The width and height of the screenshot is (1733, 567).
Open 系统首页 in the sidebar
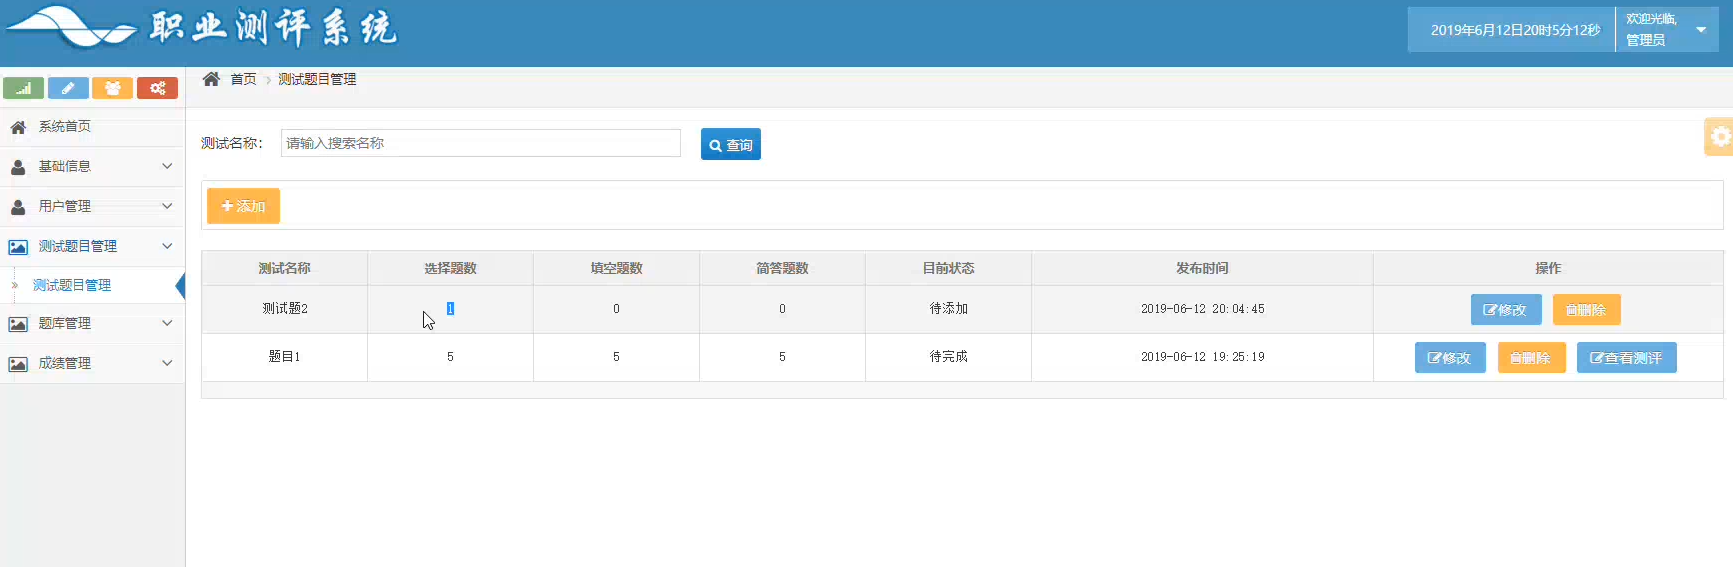point(92,127)
